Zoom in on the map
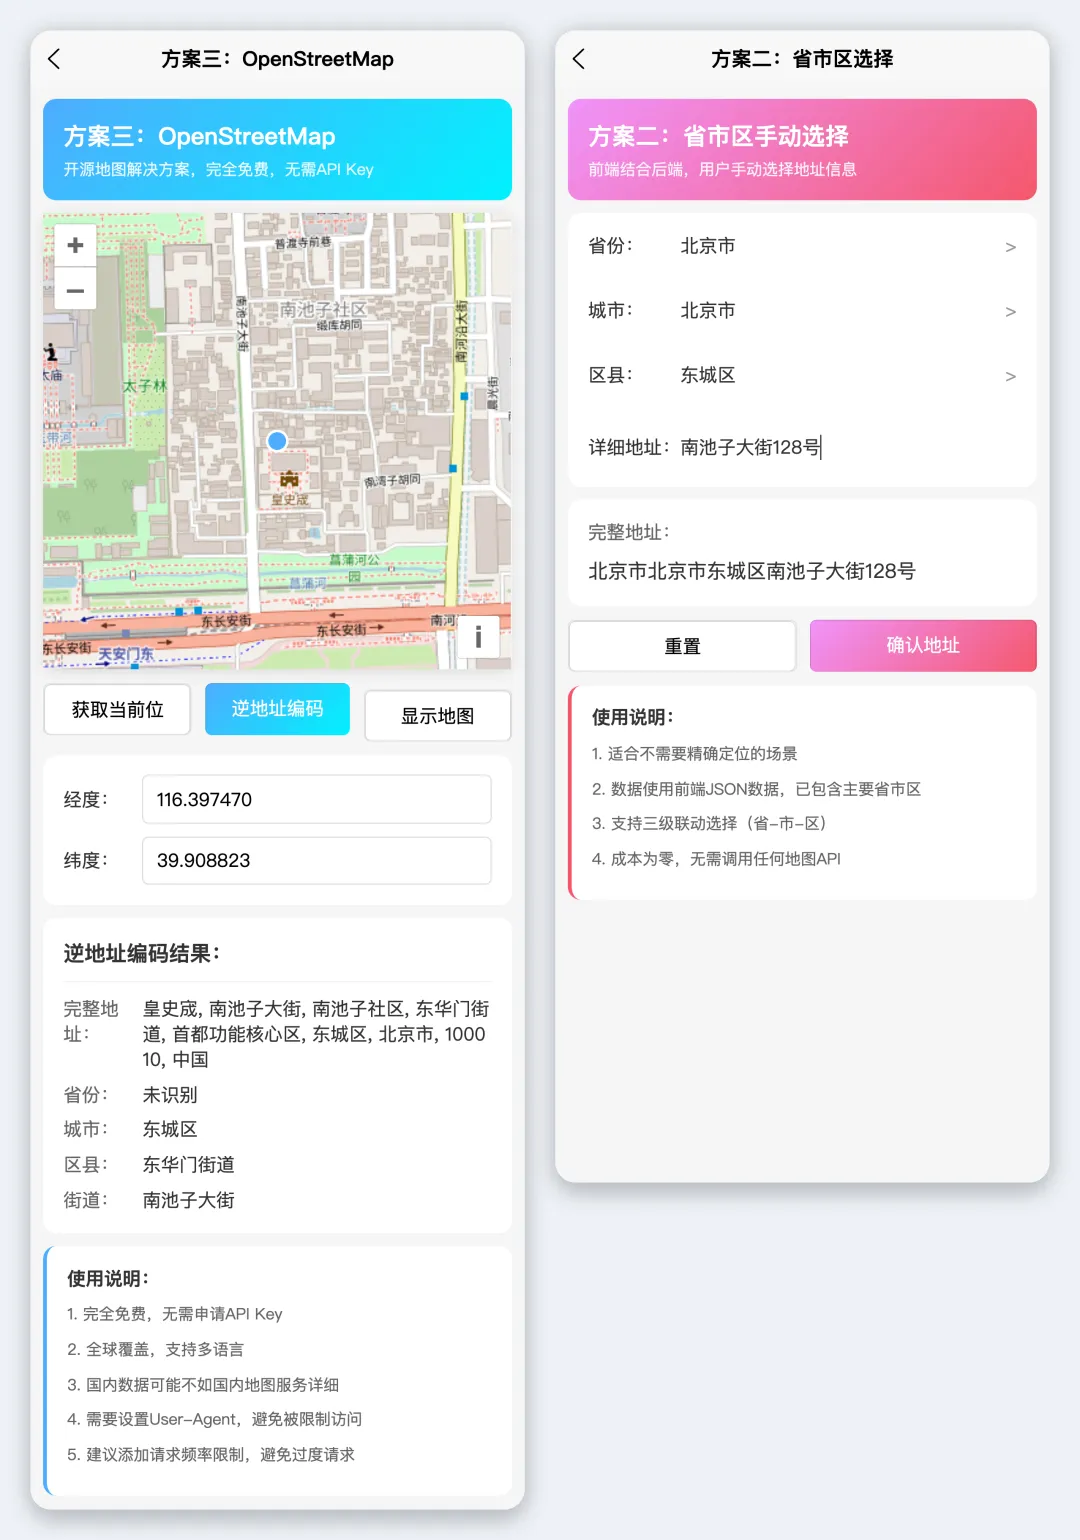 coord(75,245)
